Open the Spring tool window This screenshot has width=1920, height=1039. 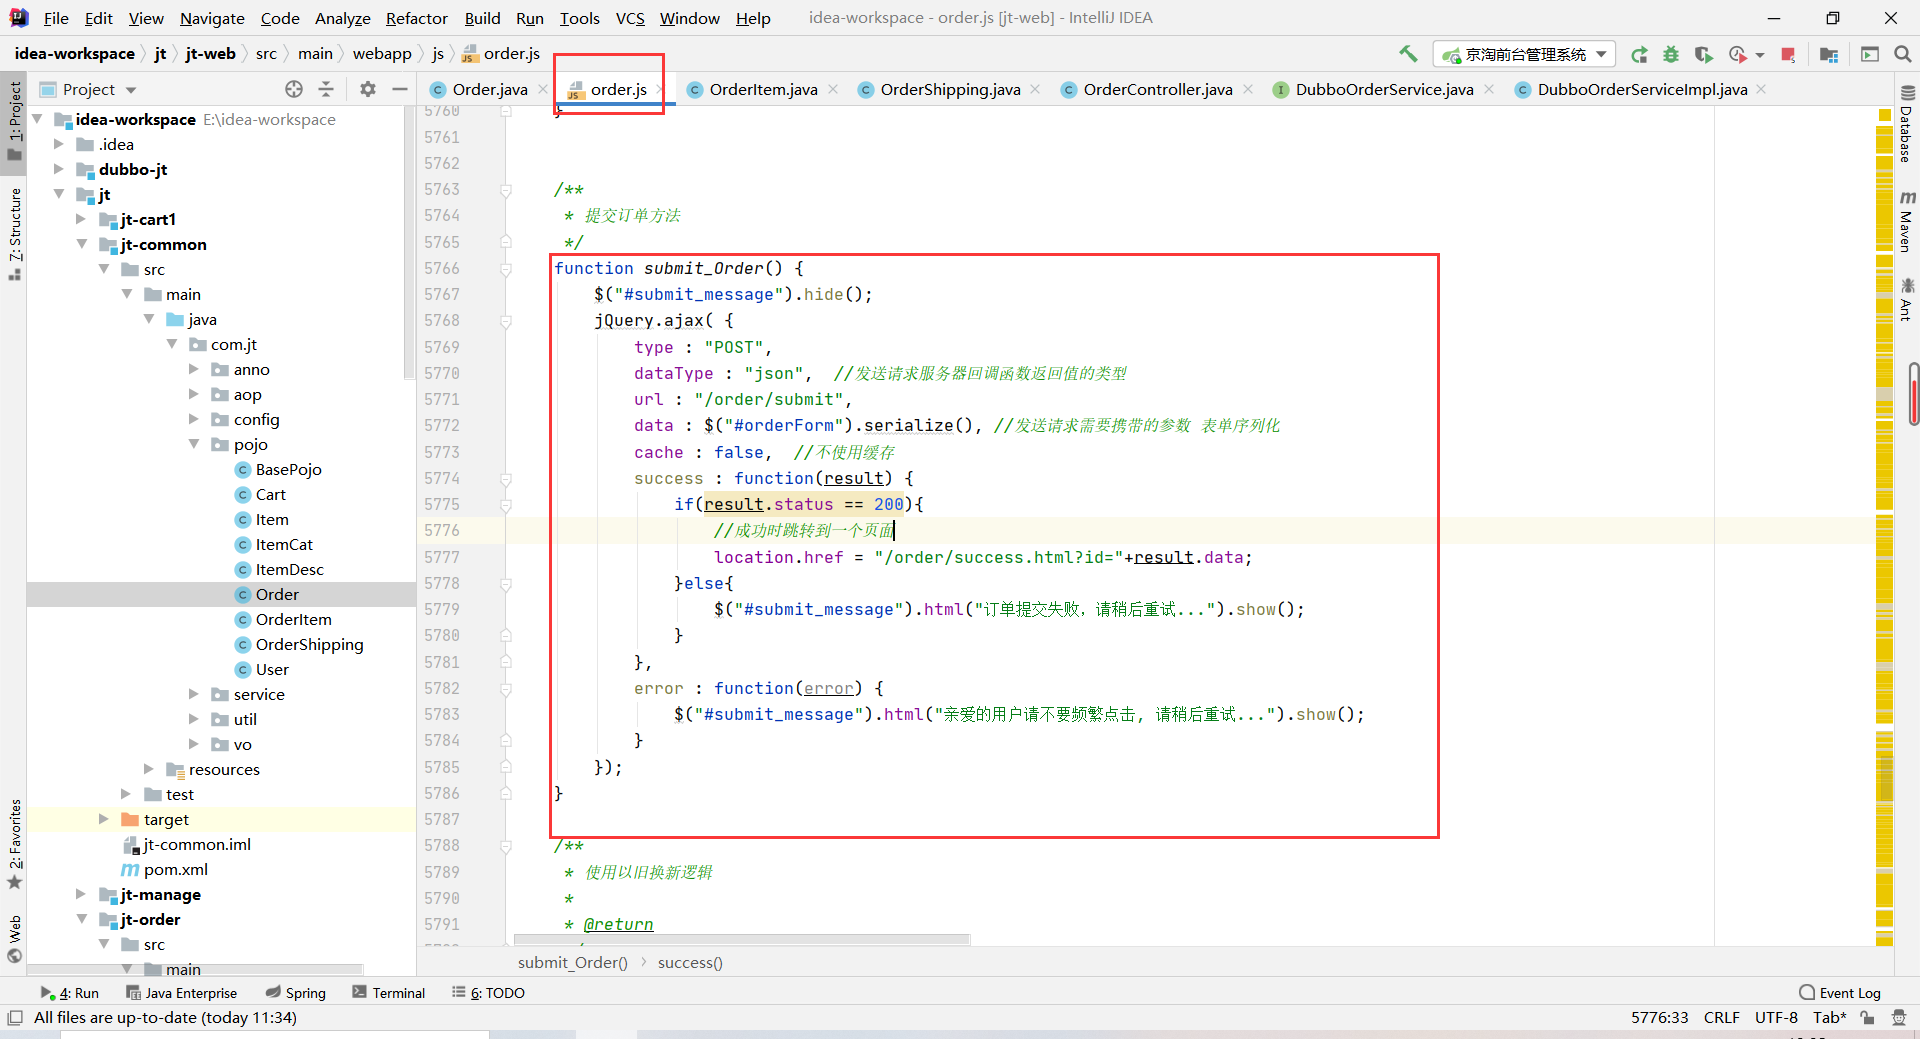296,993
